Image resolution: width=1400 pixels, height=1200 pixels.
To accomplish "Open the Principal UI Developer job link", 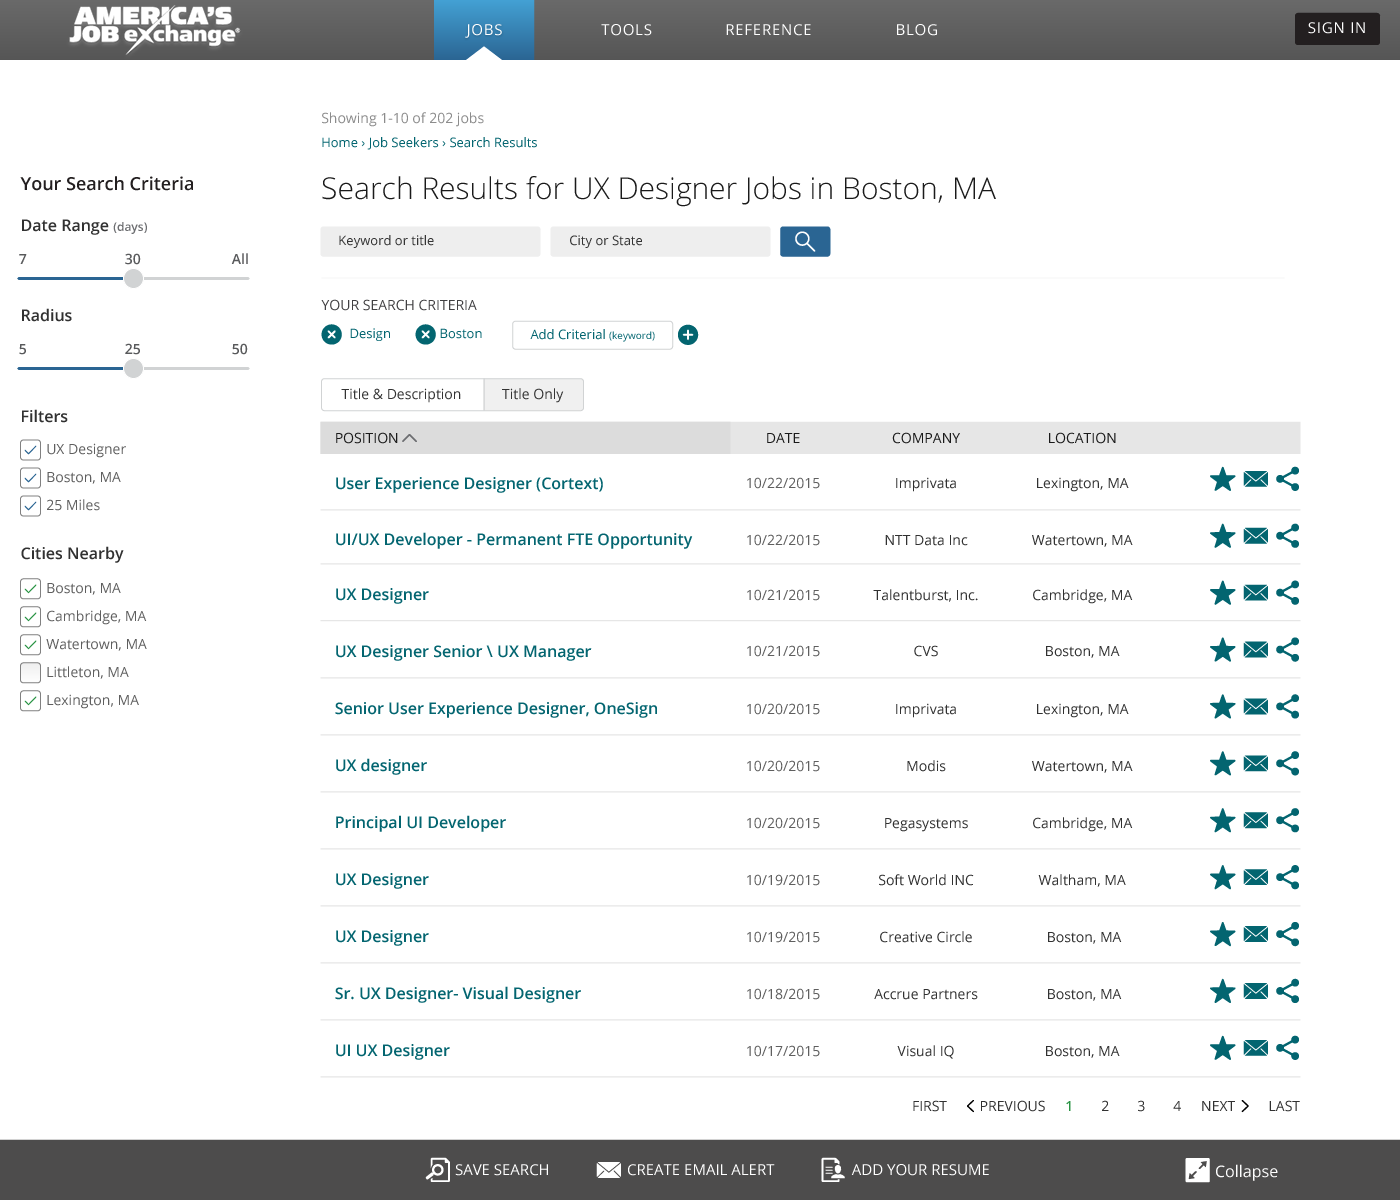I will pos(420,822).
